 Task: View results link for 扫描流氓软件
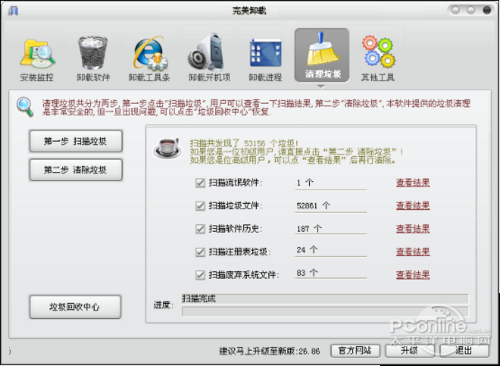(413, 183)
